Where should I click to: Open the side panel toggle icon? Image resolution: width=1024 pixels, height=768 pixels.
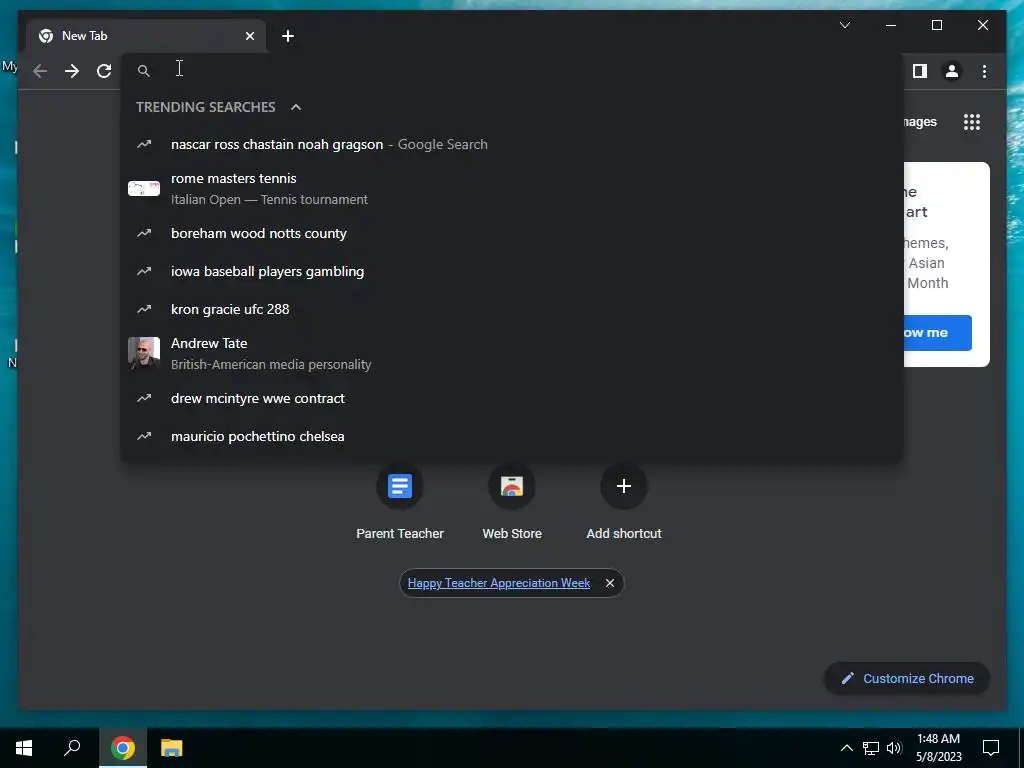pyautogui.click(x=920, y=71)
